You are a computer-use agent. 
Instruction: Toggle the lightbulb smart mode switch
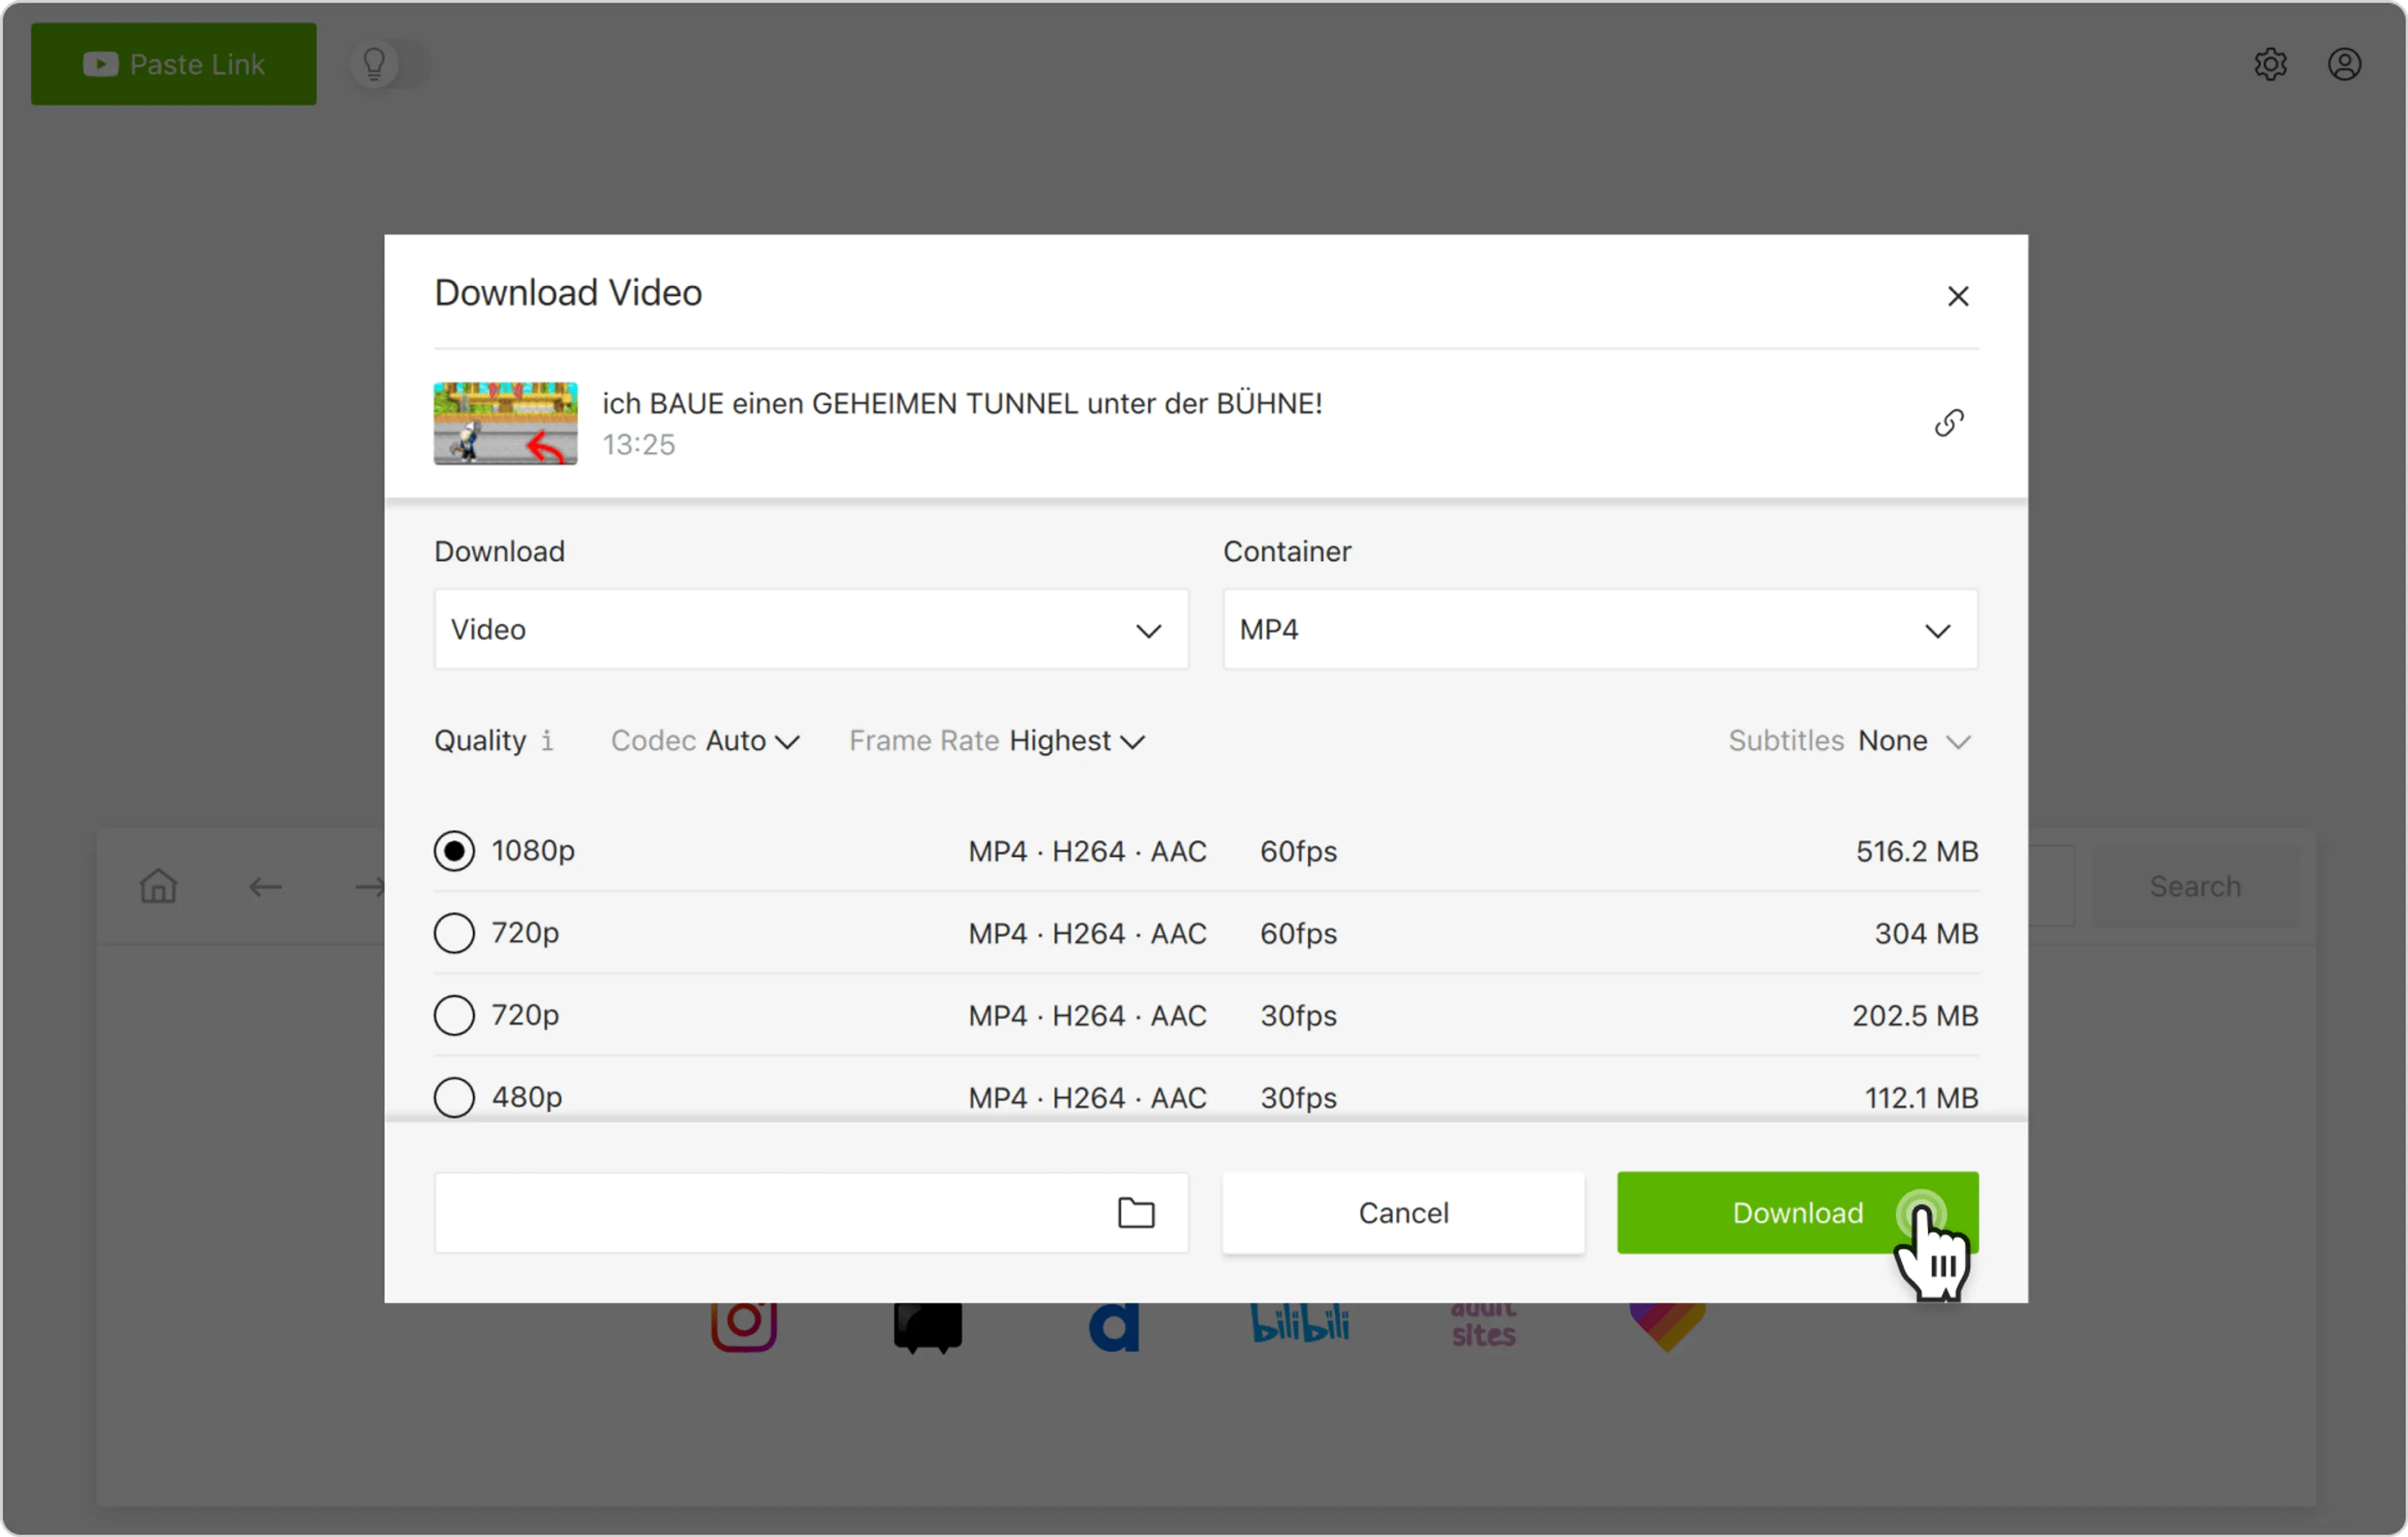tap(389, 64)
